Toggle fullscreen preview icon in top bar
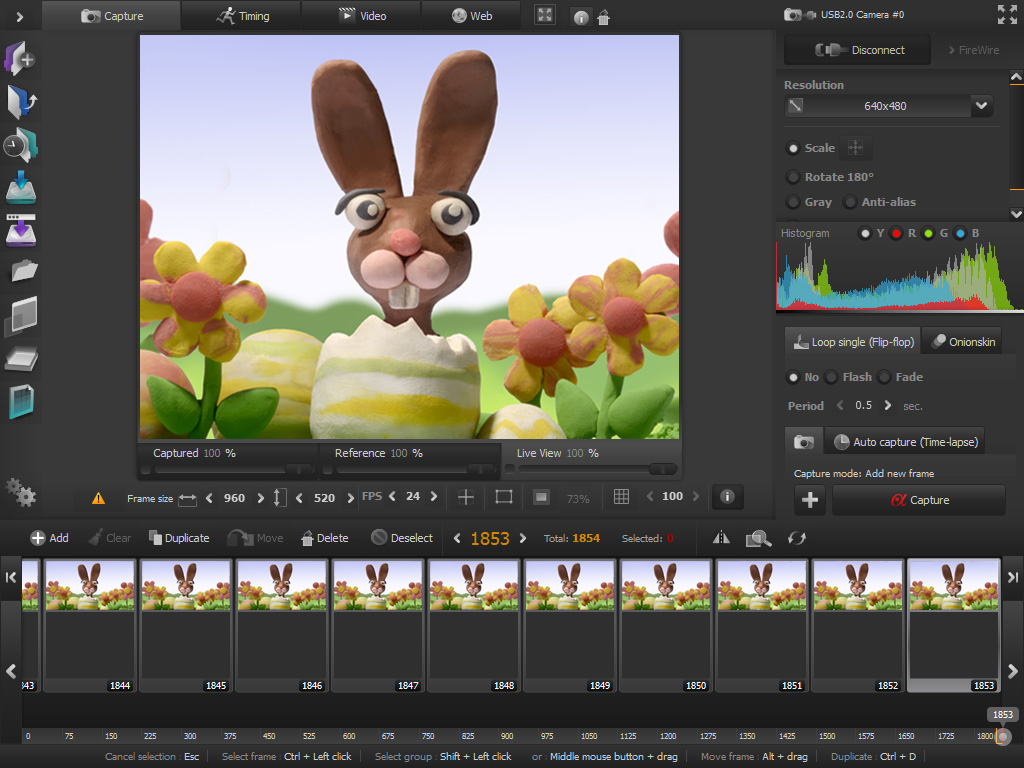Screen dimensions: 1024x768 pos(544,15)
